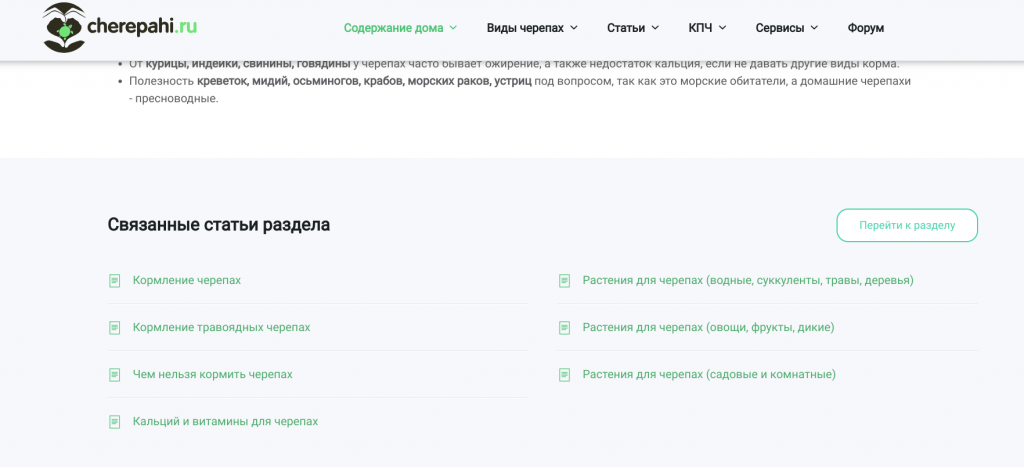Open the Кормление черепах article link
This screenshot has height=467, width=1024.
187,280
